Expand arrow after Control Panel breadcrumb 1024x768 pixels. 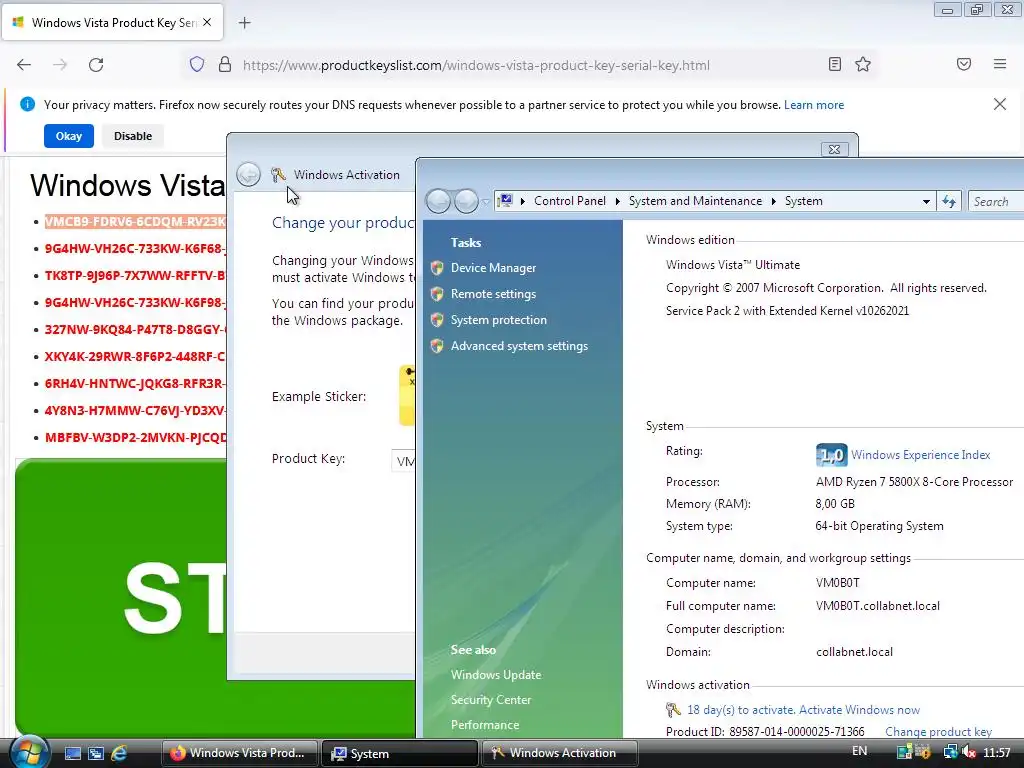pos(617,201)
